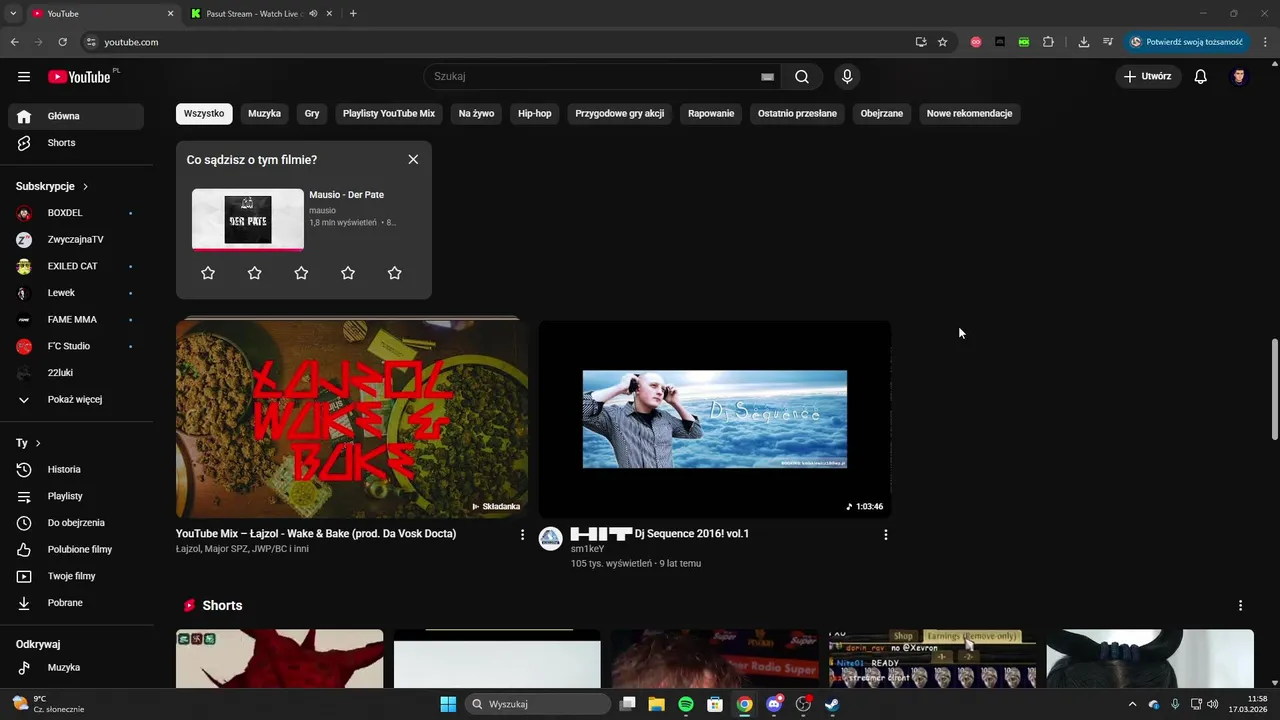Open Pobrane downloads in the sidebar

click(x=76, y=603)
